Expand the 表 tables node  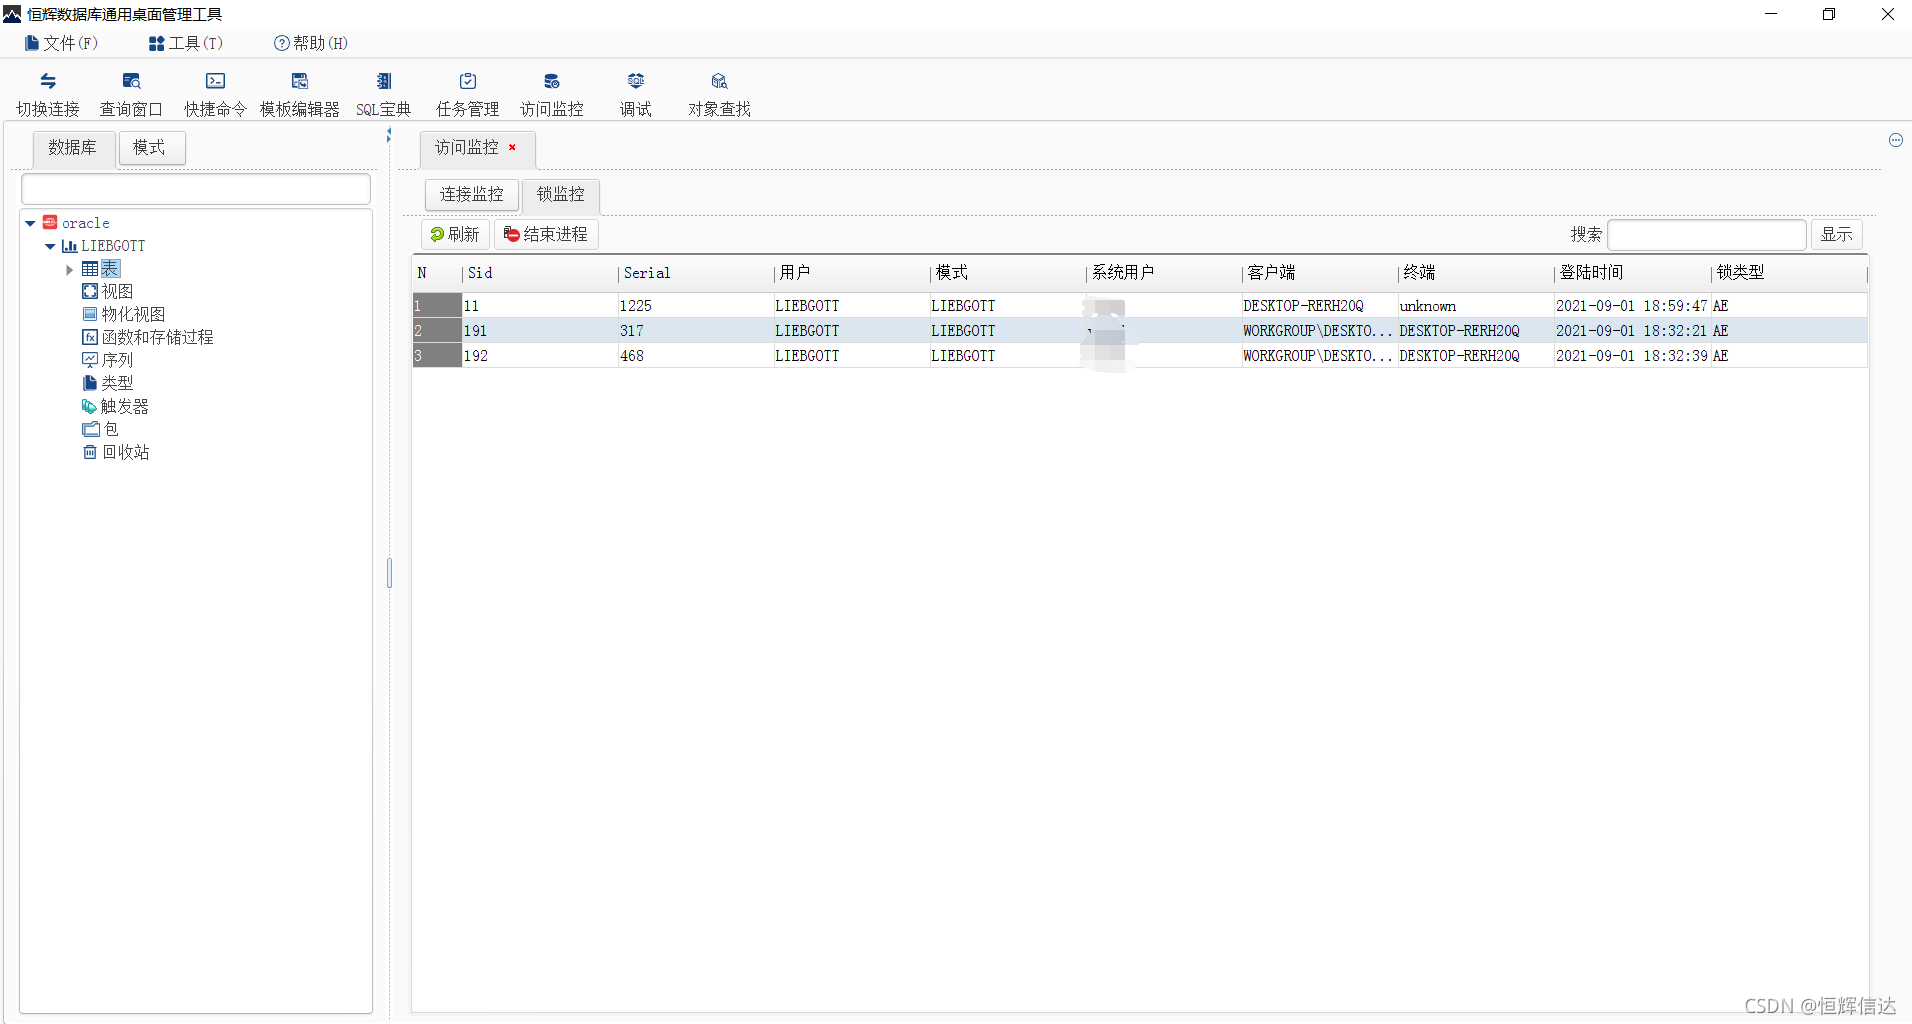pyautogui.click(x=69, y=269)
